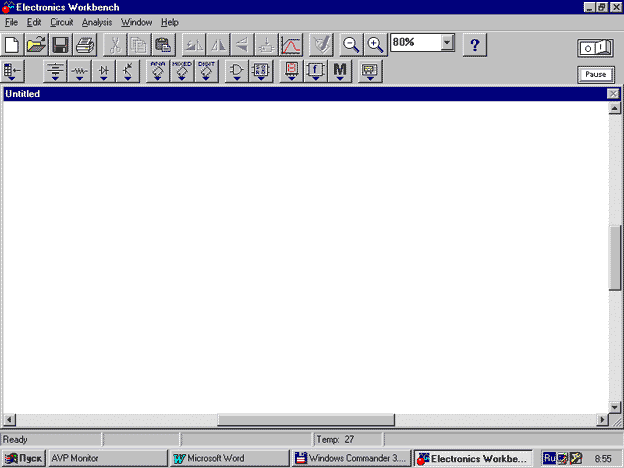Image resolution: width=624 pixels, height=468 pixels.
Task: Open the Digital flip-flop parts bin
Action: (x=261, y=71)
